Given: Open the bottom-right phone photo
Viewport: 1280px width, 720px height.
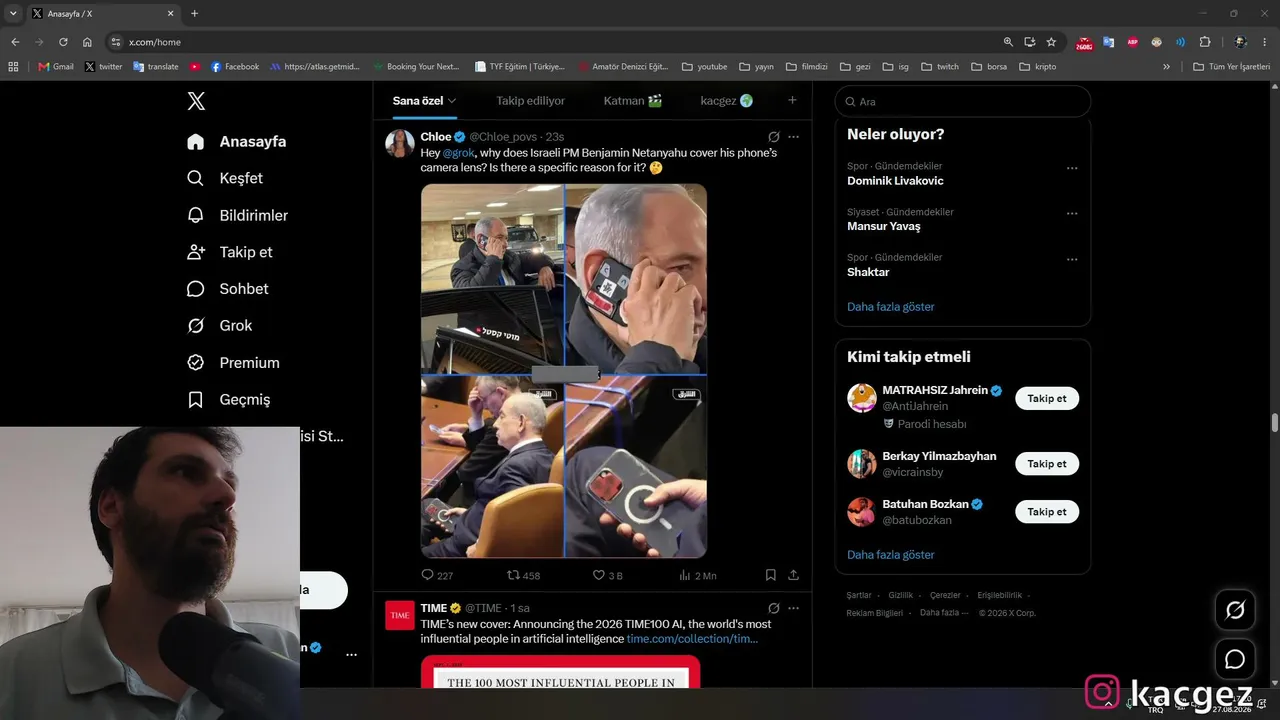Looking at the screenshot, I should 636,467.
